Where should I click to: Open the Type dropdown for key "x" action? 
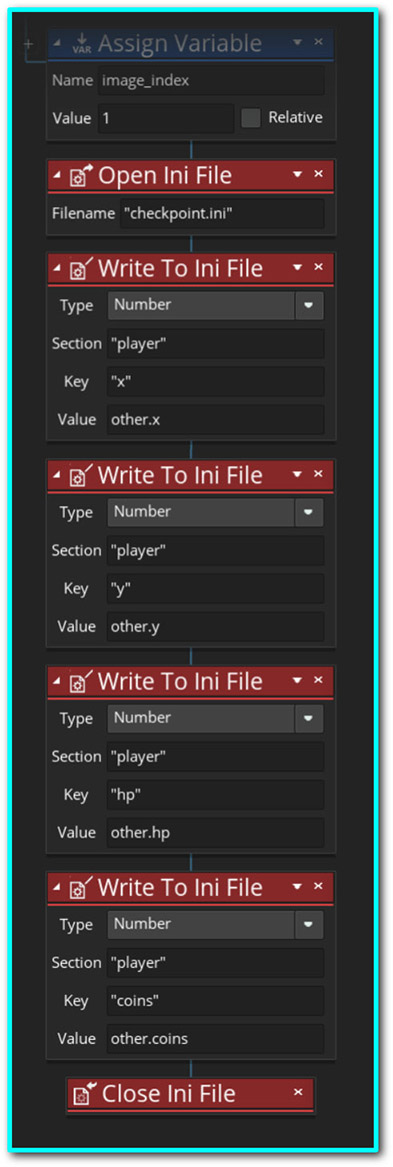click(x=309, y=305)
